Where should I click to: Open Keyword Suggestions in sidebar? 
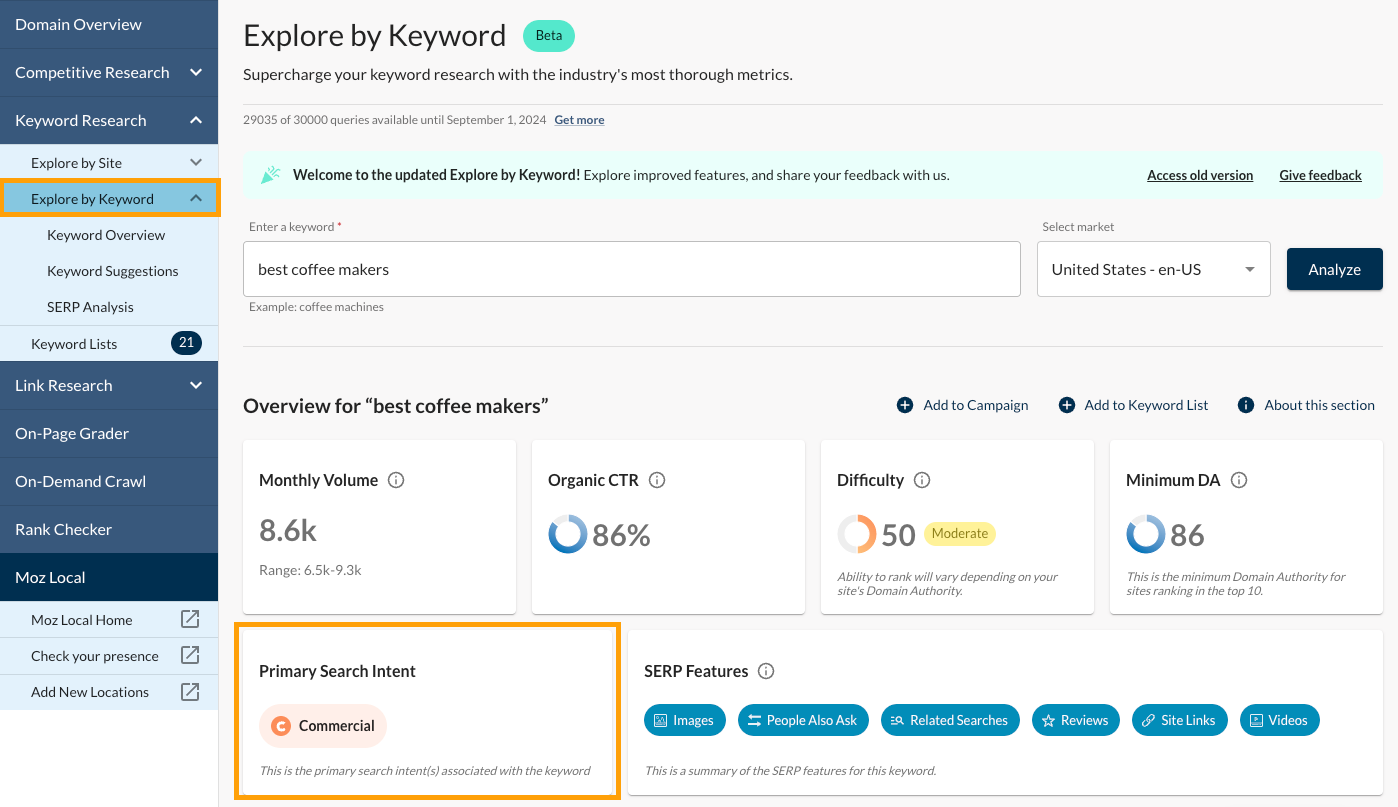click(x=112, y=271)
